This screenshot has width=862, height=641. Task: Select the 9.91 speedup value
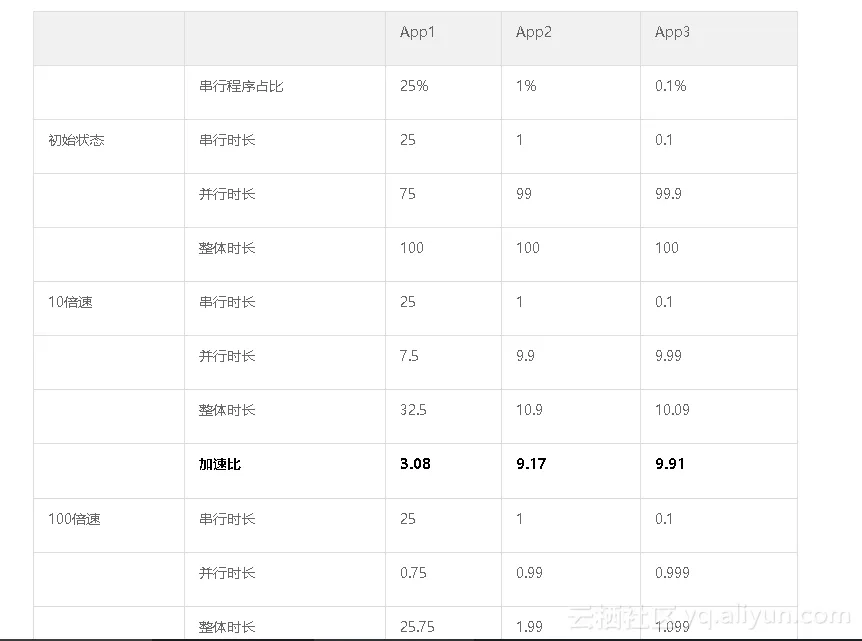tap(670, 464)
